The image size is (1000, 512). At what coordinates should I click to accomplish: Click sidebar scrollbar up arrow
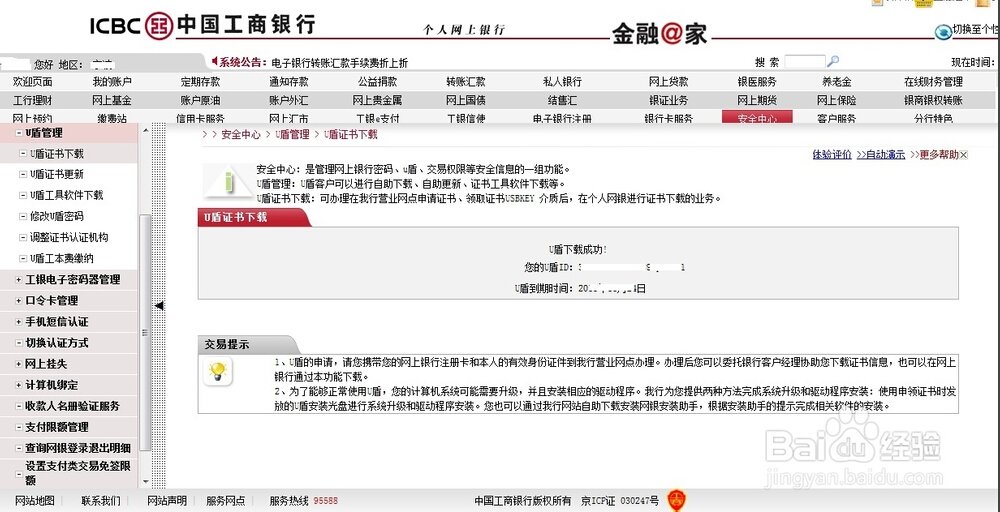pyautogui.click(x=145, y=130)
